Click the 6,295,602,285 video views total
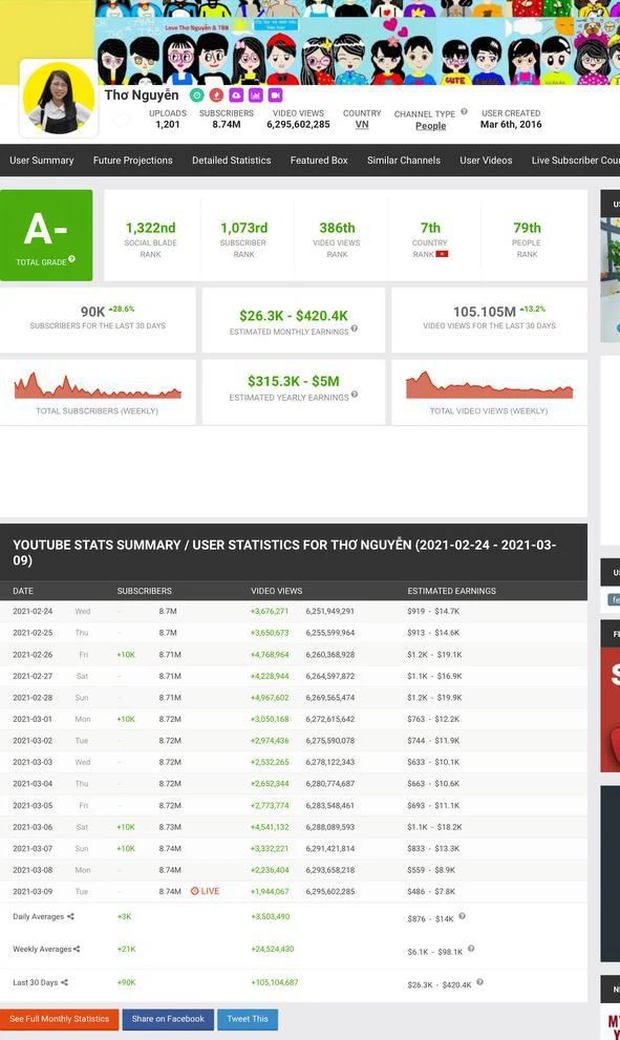620x1040 pixels. [x=298, y=124]
